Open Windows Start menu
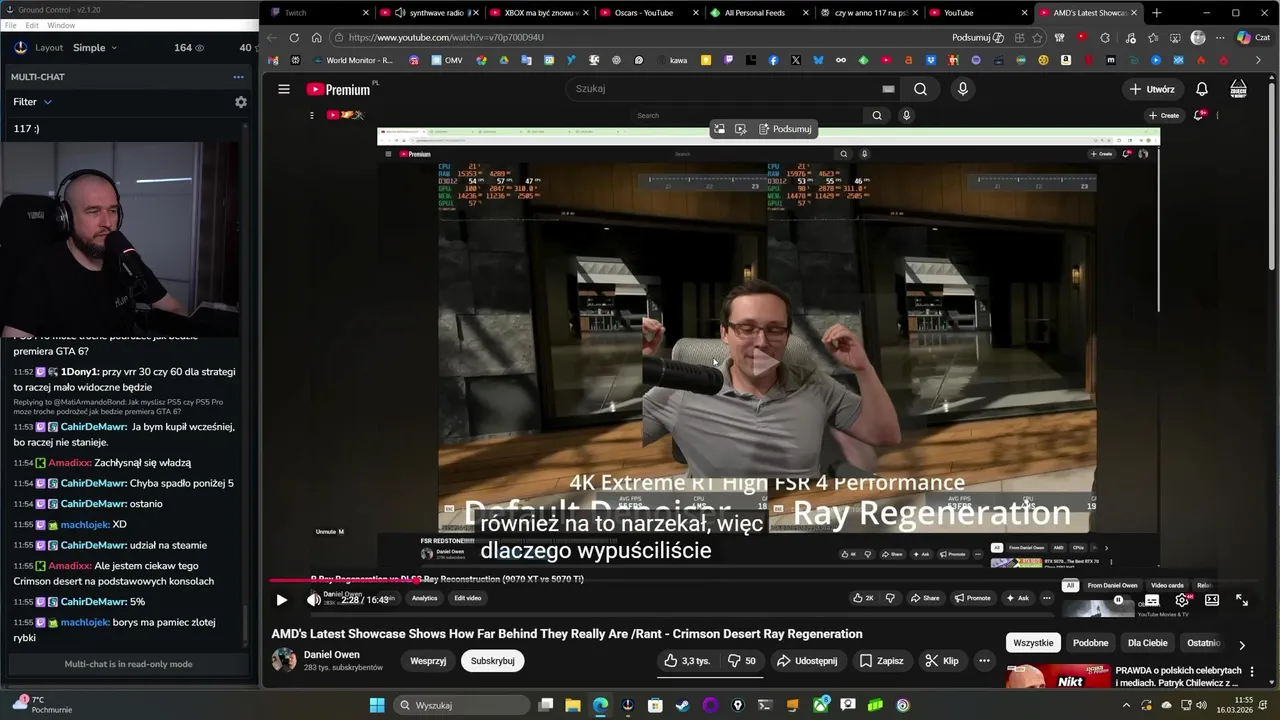1280x720 pixels. [377, 705]
